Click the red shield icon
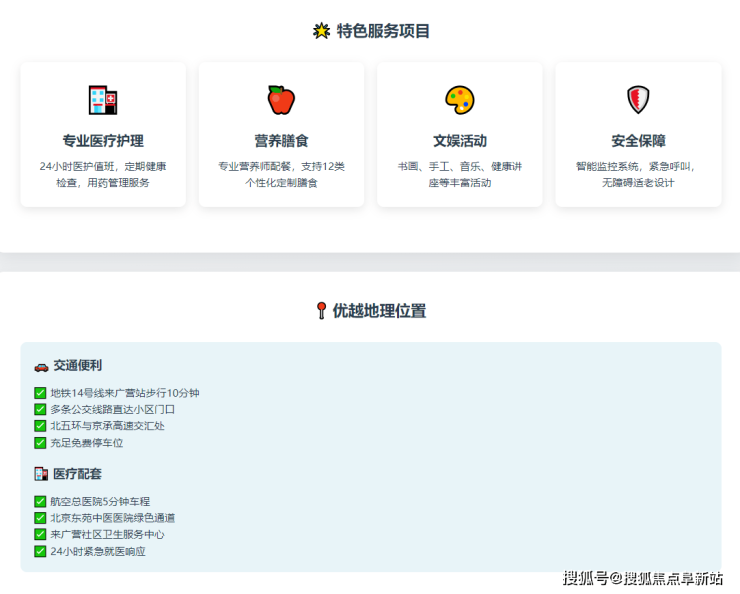The height and width of the screenshot is (594, 740). click(x=638, y=100)
